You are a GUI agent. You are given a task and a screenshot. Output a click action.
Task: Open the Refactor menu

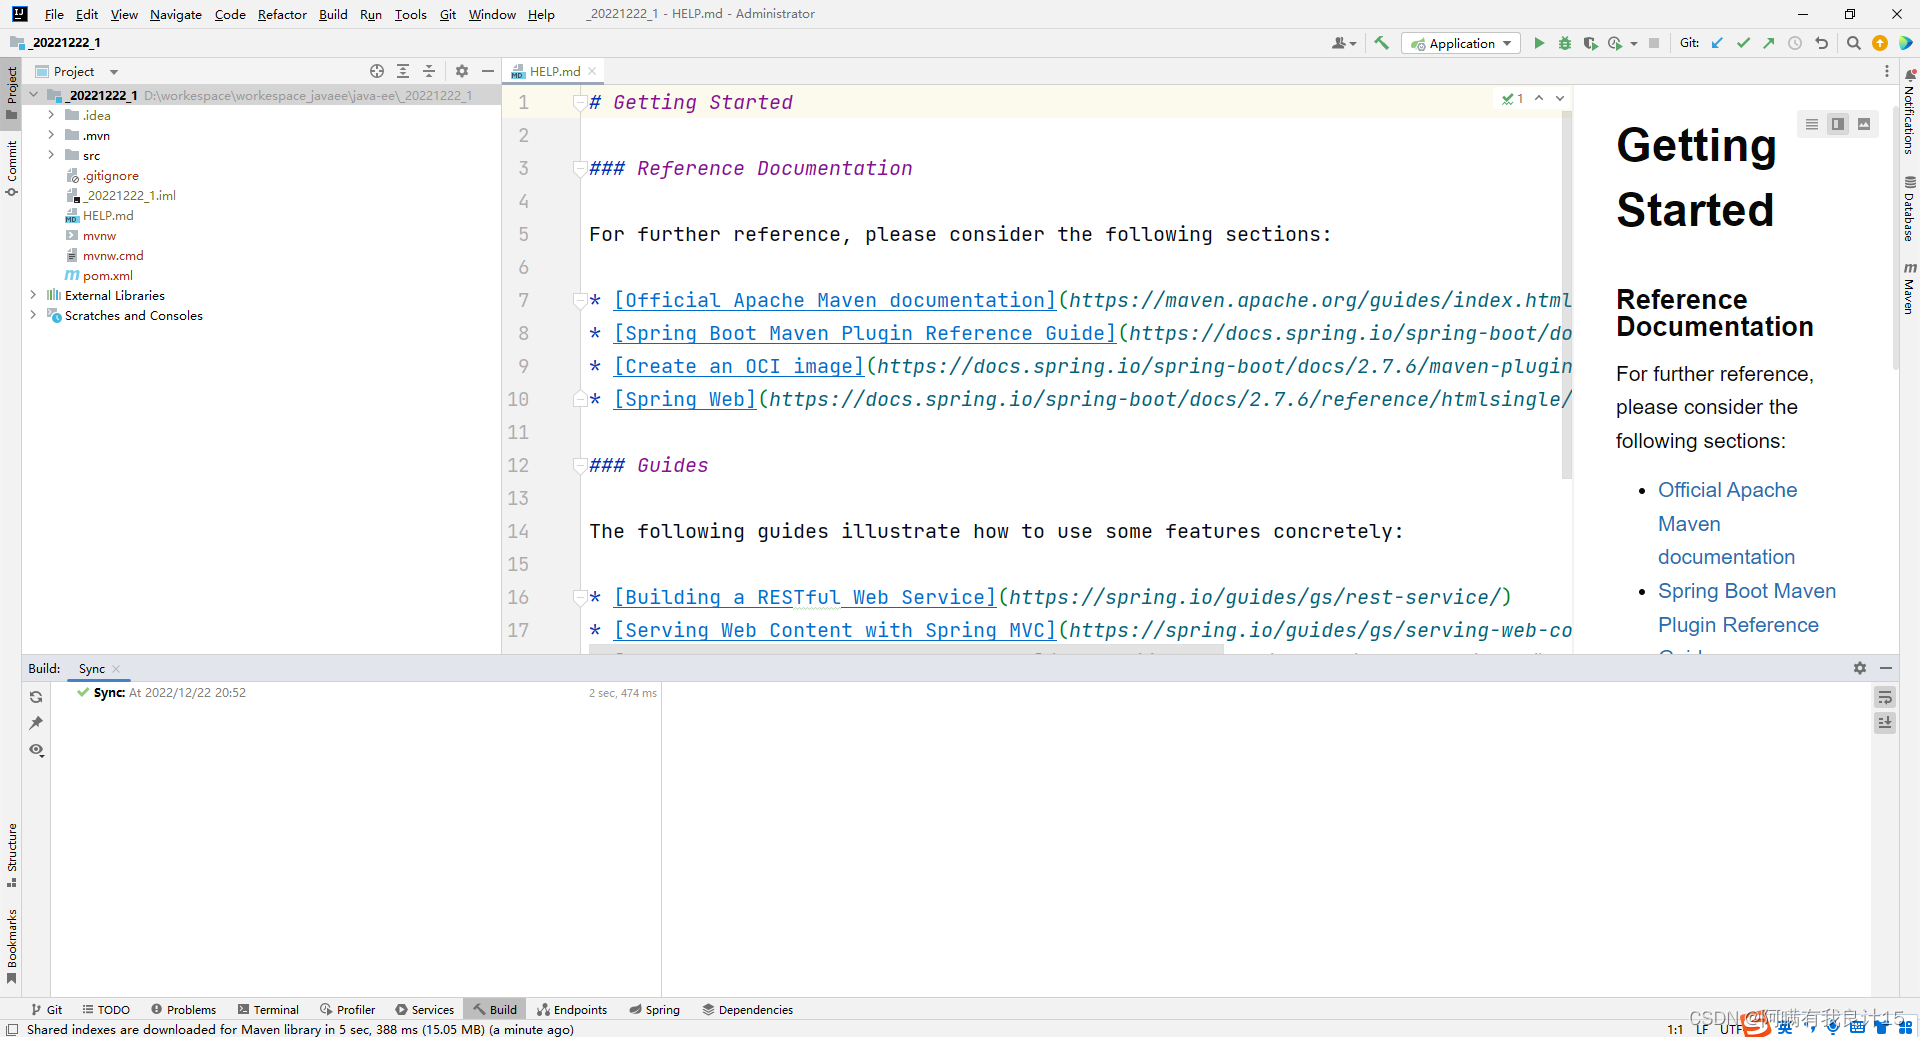coord(282,14)
